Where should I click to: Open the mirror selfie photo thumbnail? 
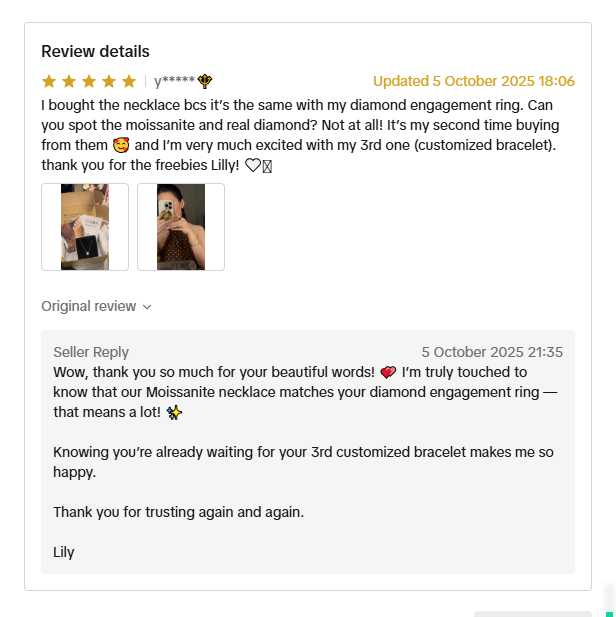(x=181, y=227)
